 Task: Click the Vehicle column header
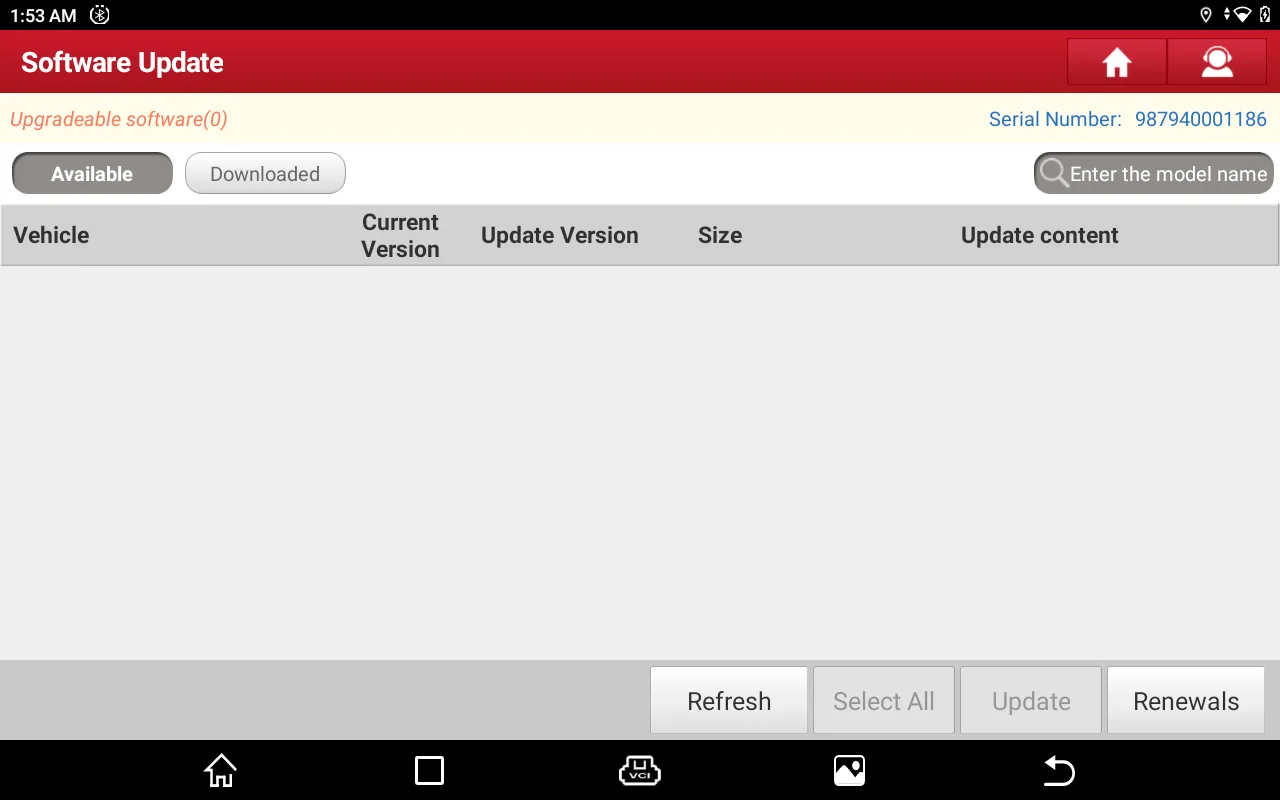(51, 235)
